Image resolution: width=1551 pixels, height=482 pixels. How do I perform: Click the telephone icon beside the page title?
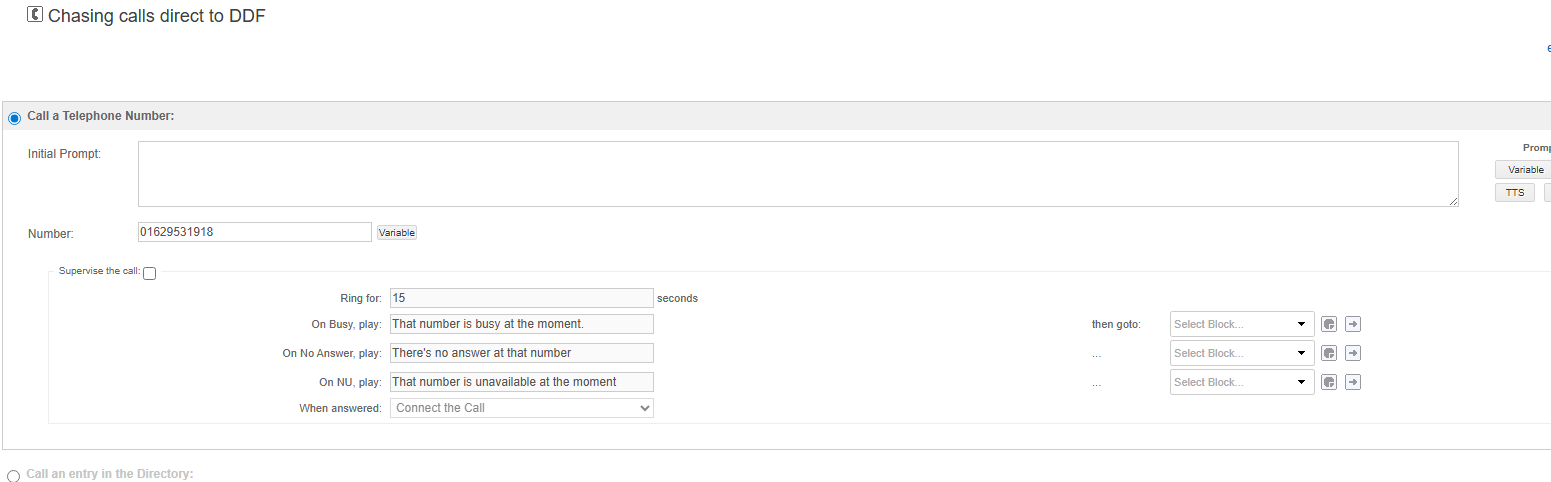pos(35,15)
